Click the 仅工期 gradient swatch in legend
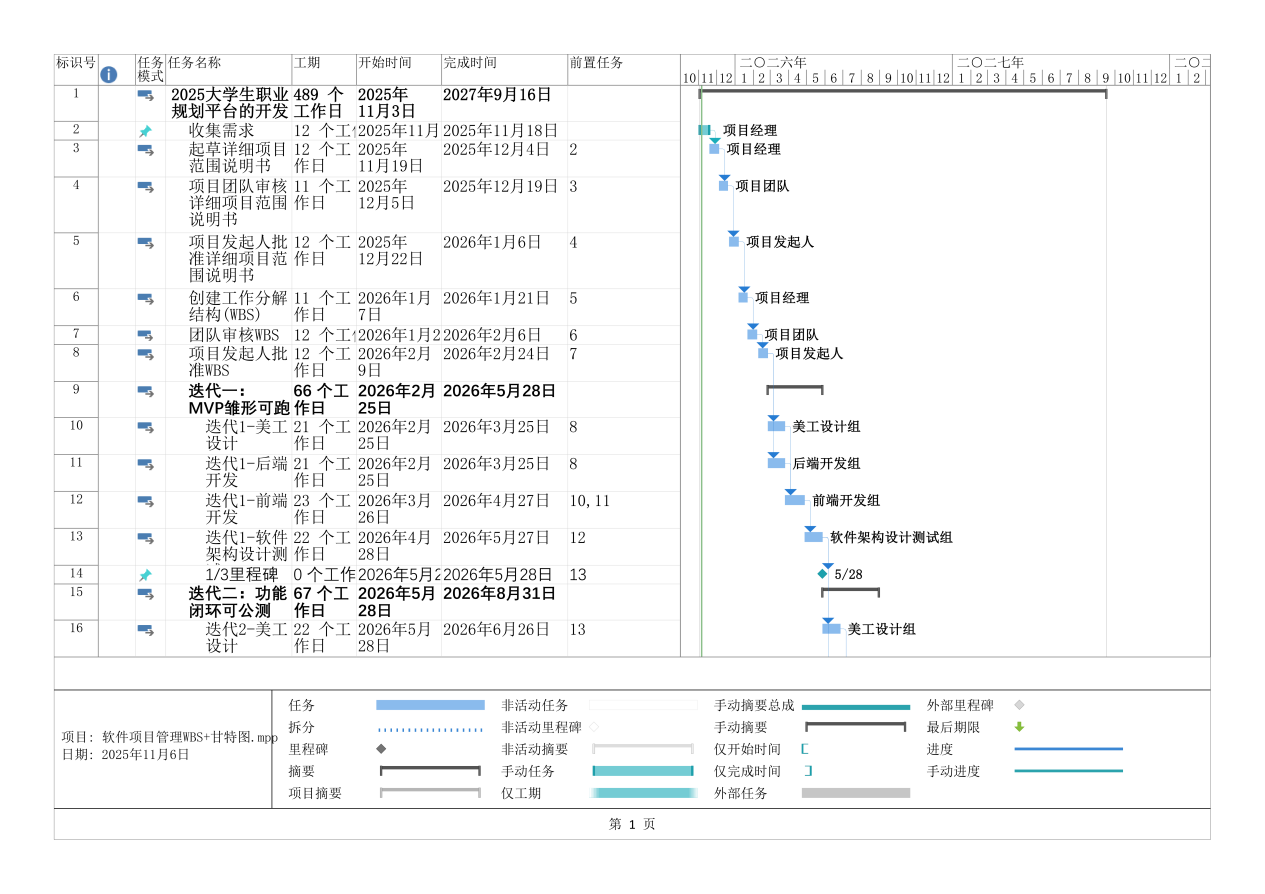This screenshot has height=894, width=1265. click(x=643, y=793)
